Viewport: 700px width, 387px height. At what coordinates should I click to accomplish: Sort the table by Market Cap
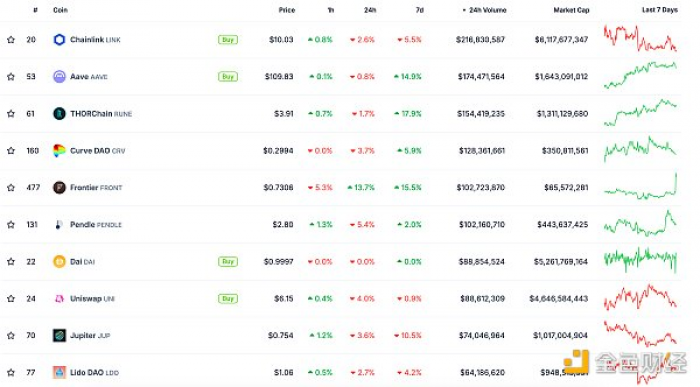[x=571, y=10]
